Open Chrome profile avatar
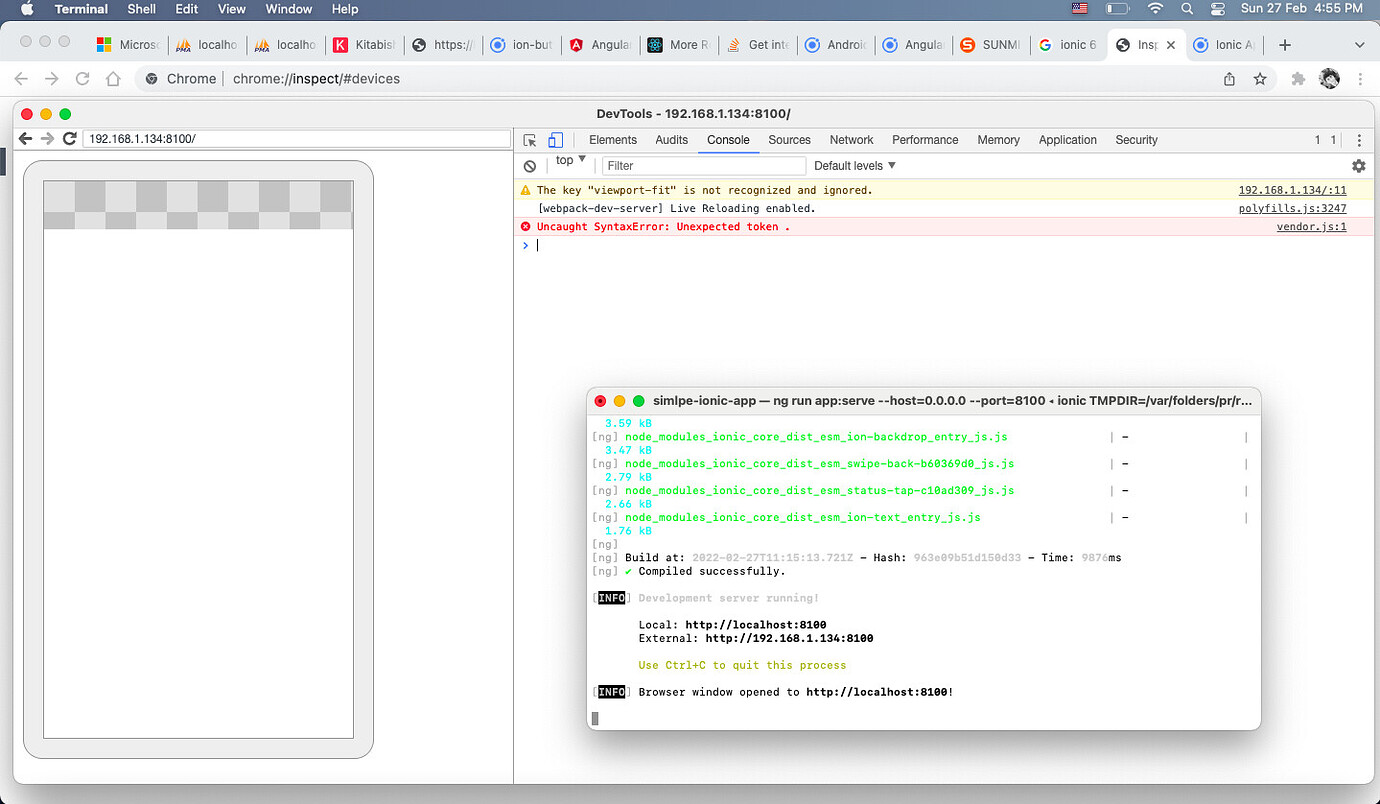The width and height of the screenshot is (1380, 804). pyautogui.click(x=1329, y=78)
